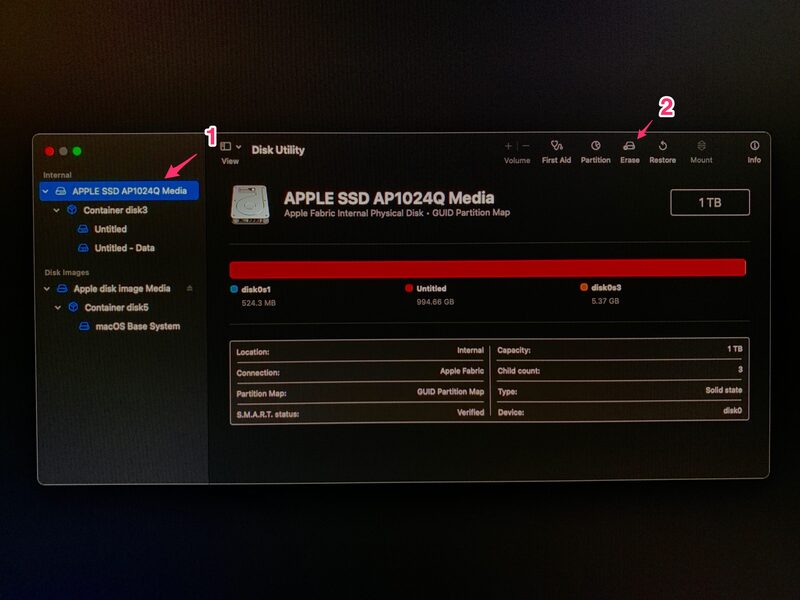Click the 524.3 MB size text
Viewport: 800px width, 600px height.
pyautogui.click(x=259, y=303)
